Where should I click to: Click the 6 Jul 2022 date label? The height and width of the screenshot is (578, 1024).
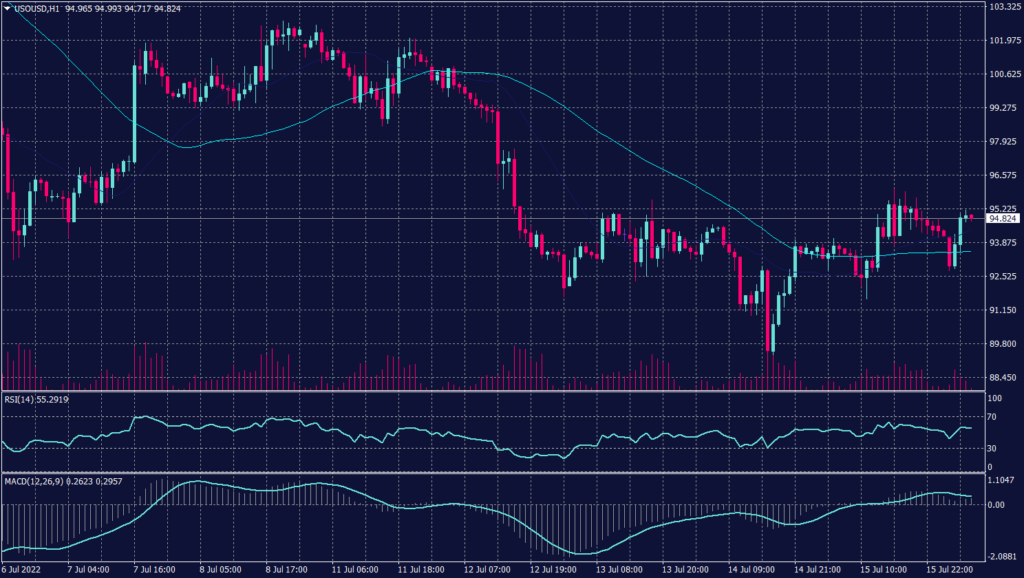click(24, 570)
